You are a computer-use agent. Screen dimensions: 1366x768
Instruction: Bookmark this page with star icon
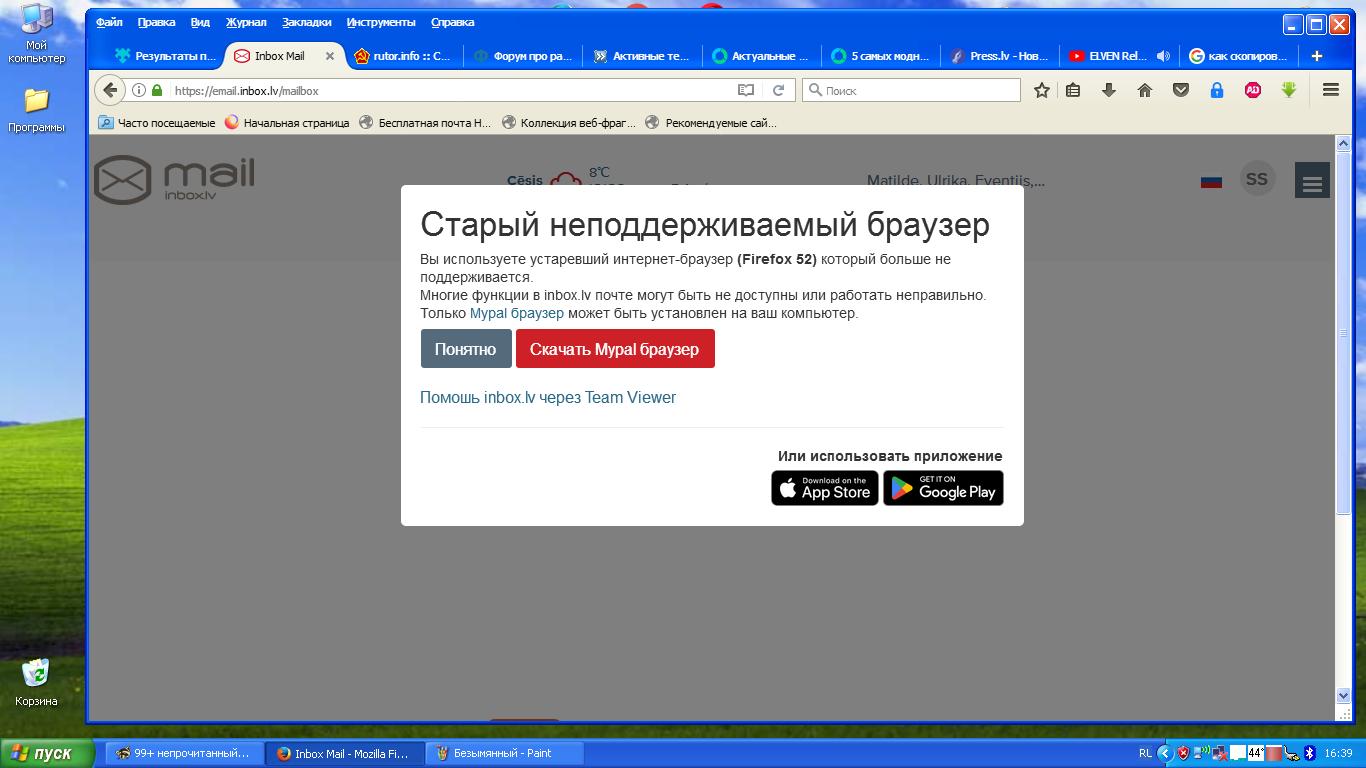[x=1042, y=90]
